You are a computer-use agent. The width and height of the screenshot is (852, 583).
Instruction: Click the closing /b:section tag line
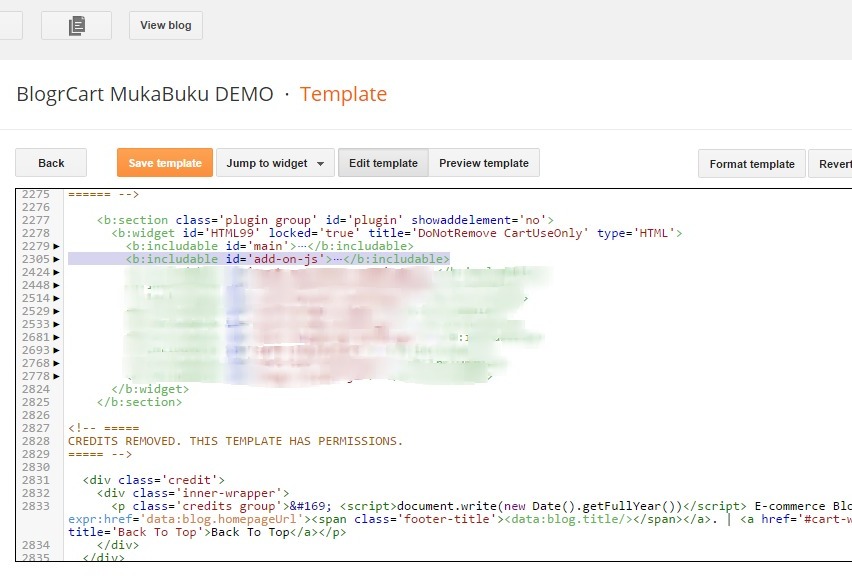point(139,402)
